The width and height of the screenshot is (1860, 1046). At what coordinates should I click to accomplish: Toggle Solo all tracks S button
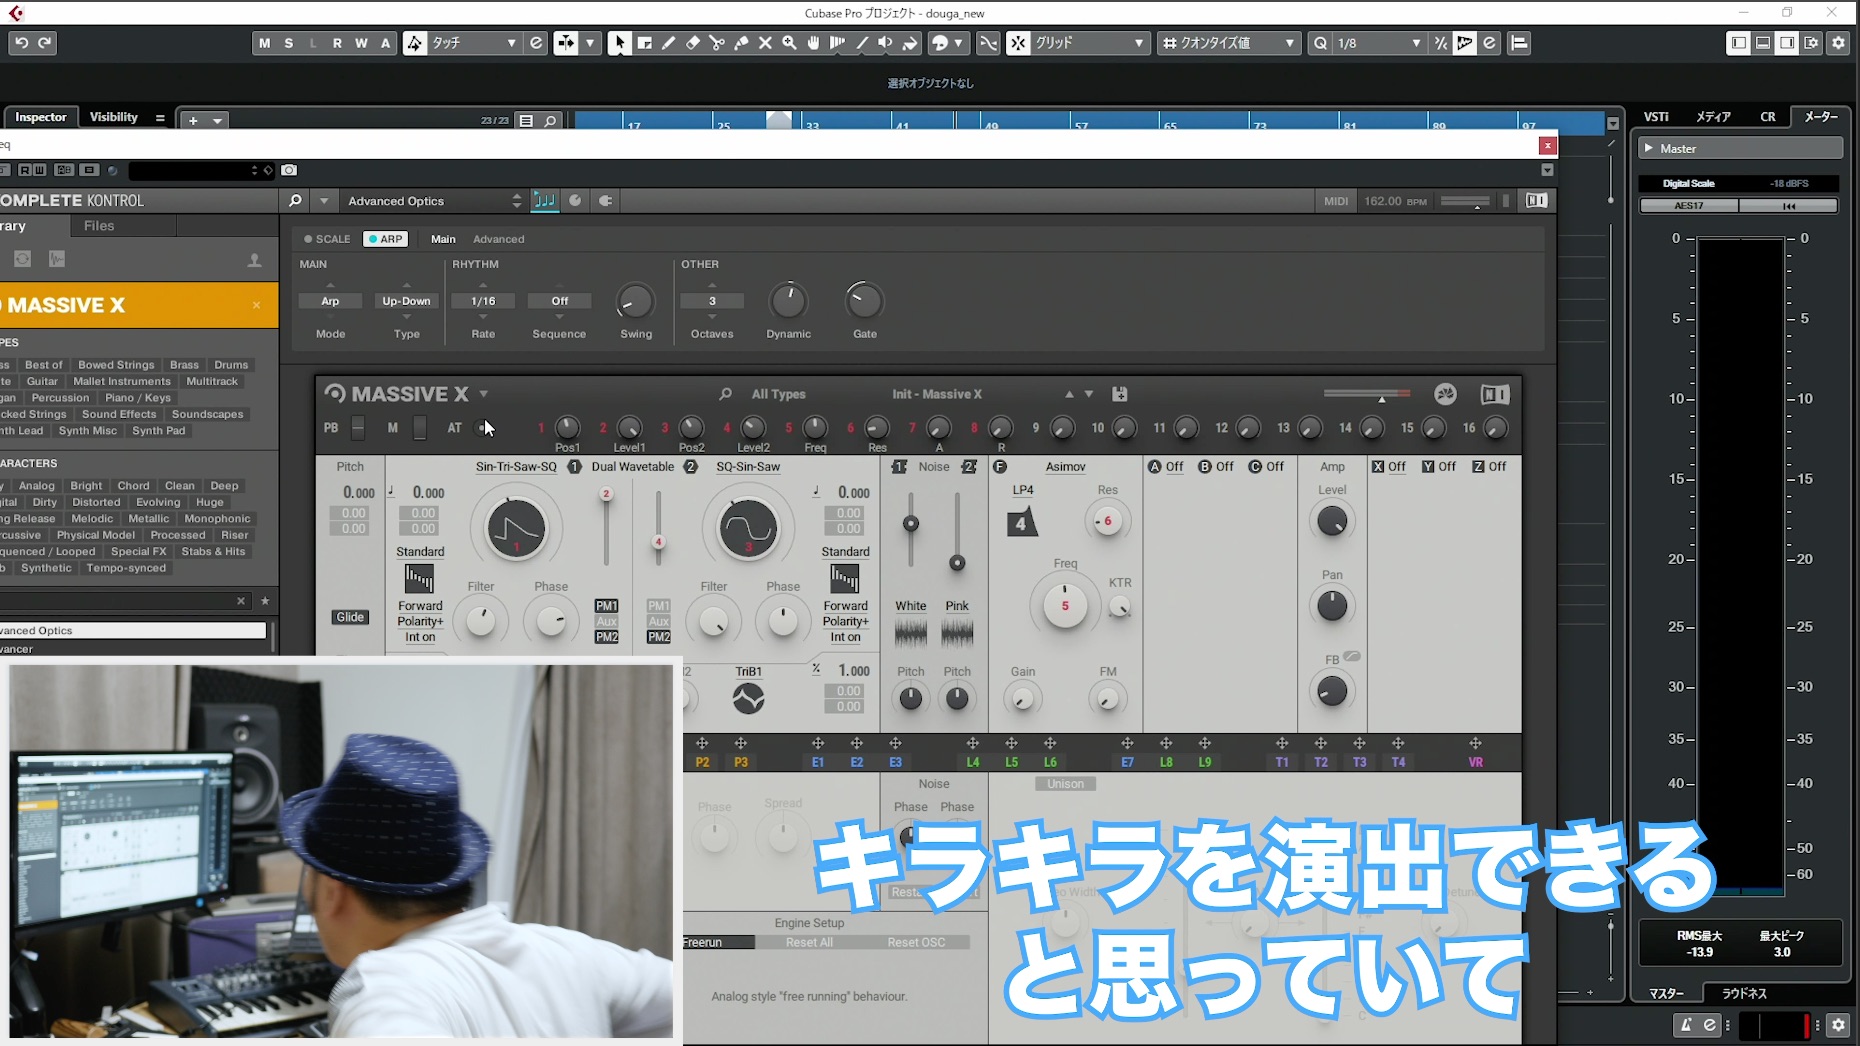289,43
